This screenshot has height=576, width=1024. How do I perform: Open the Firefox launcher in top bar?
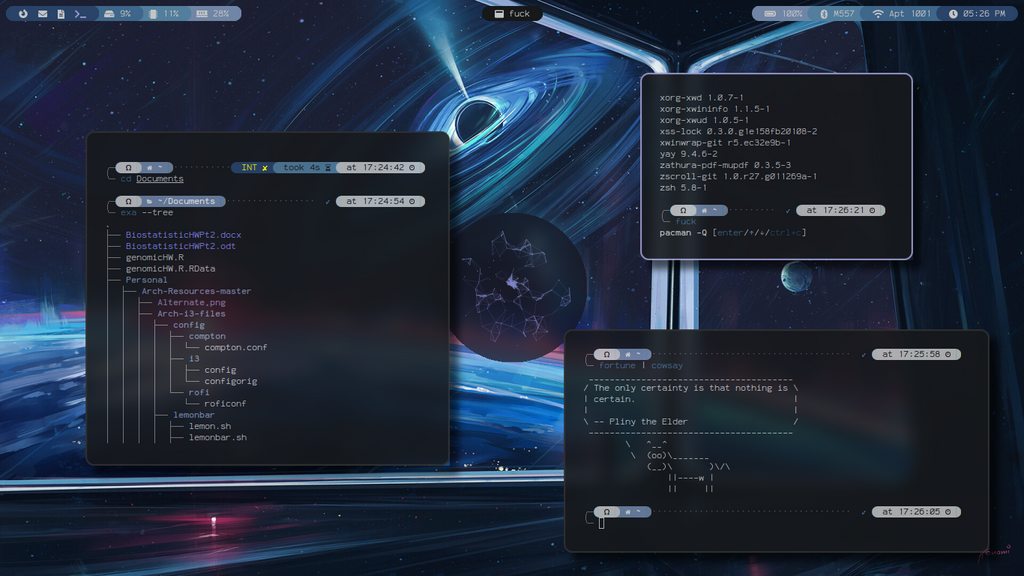(x=24, y=14)
